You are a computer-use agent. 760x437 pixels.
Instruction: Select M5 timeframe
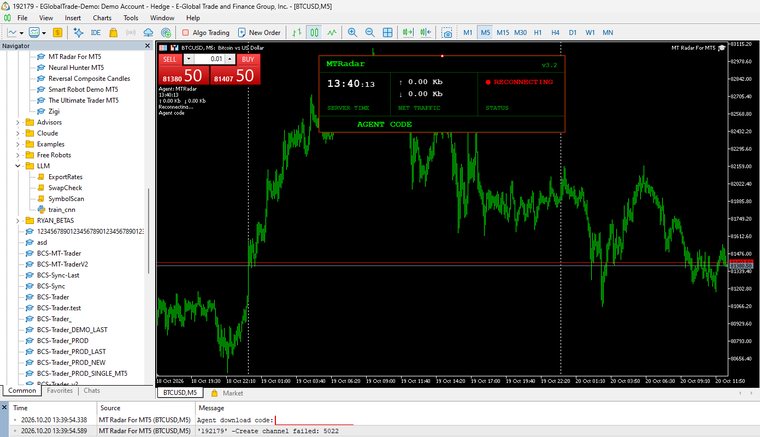485,32
